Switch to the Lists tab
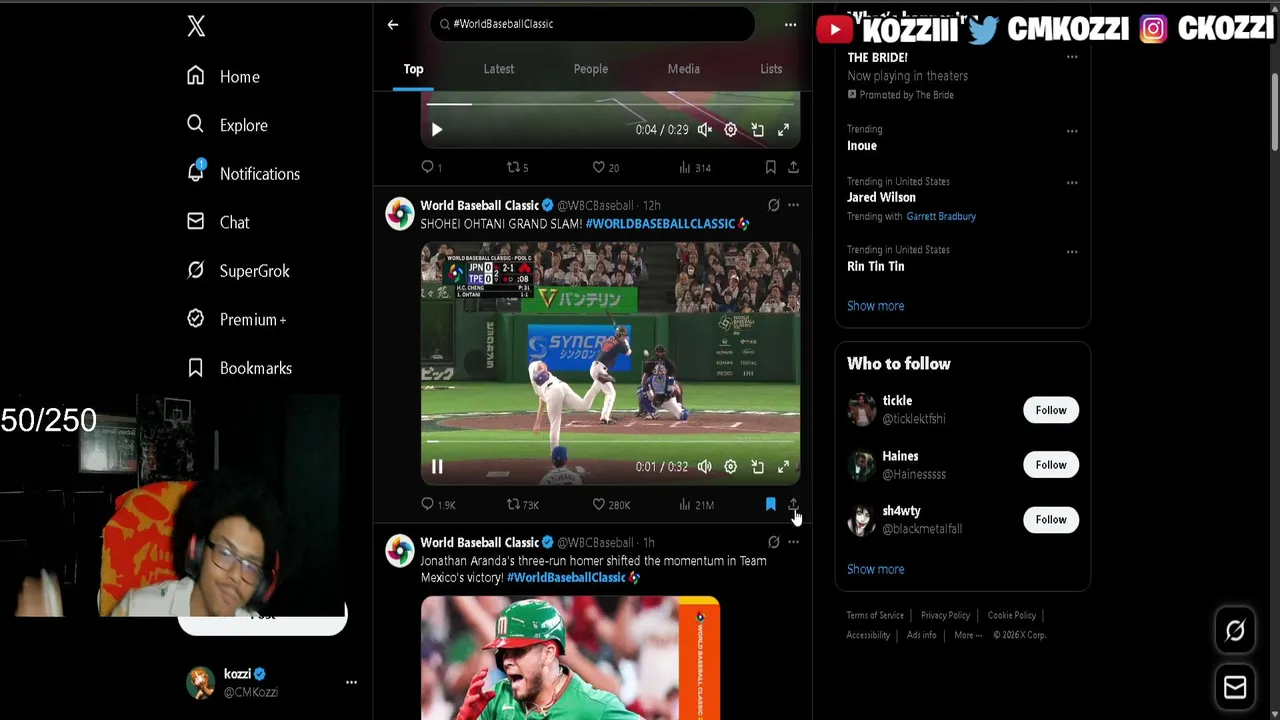The width and height of the screenshot is (1280, 720). pos(771,69)
